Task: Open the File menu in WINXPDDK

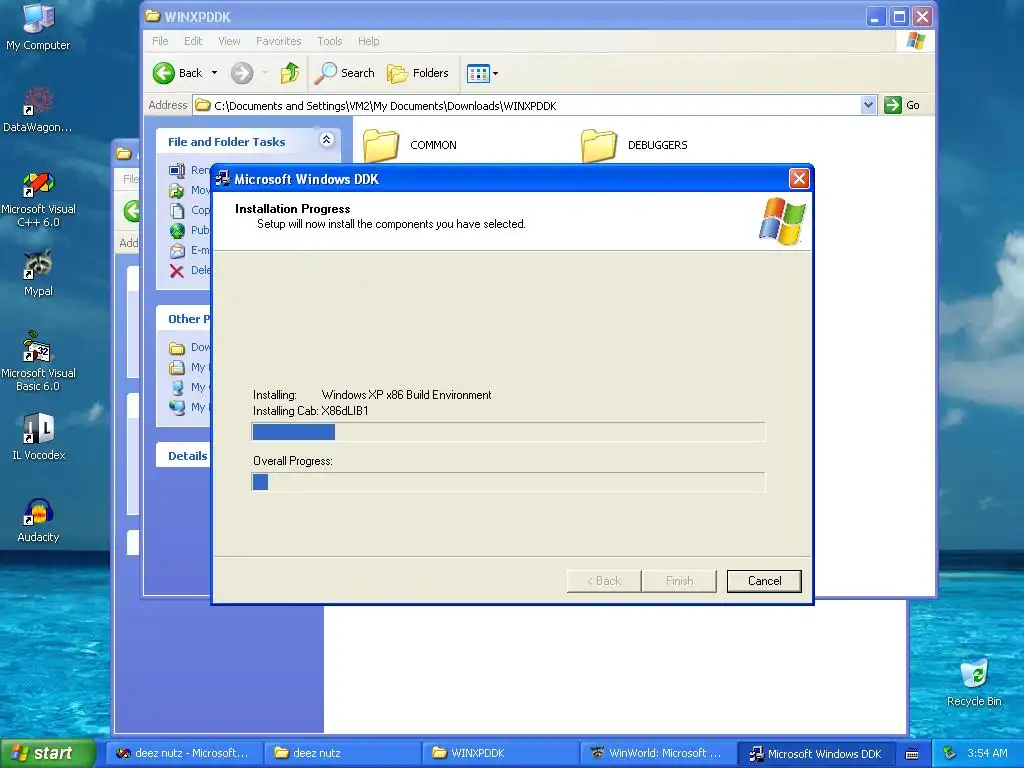Action: 160,41
